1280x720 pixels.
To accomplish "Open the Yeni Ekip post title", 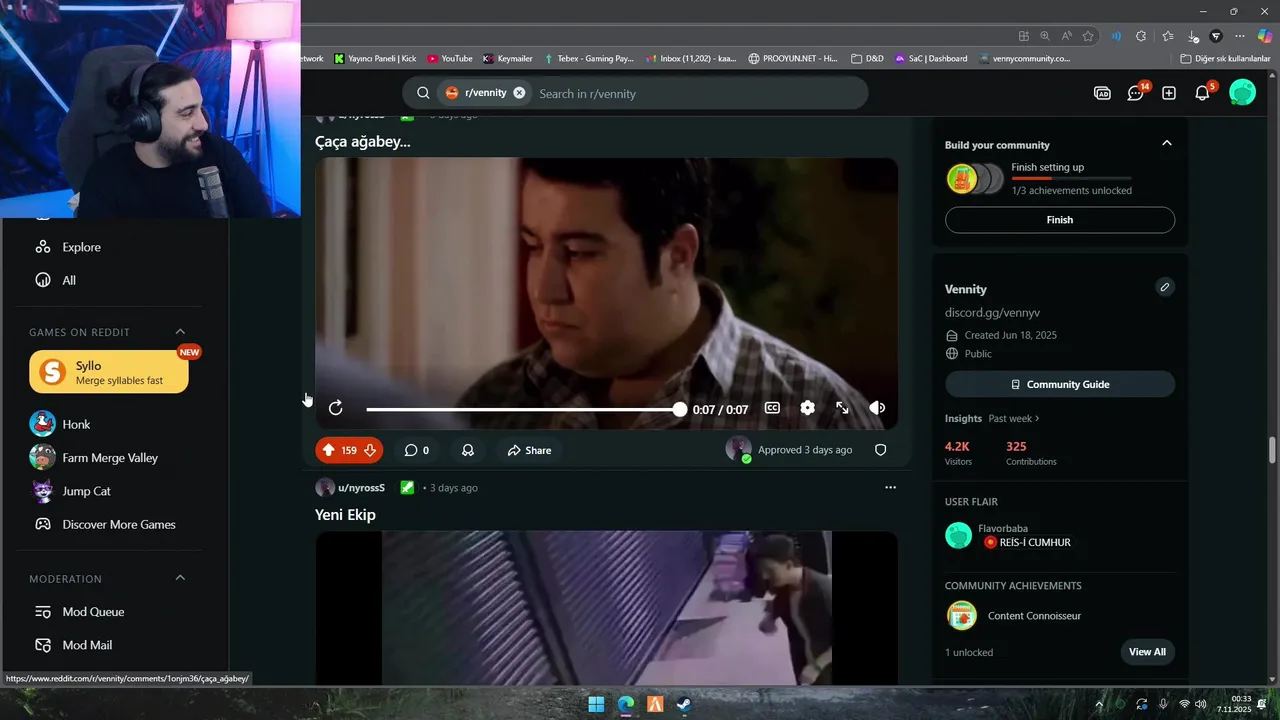I will click(x=345, y=514).
